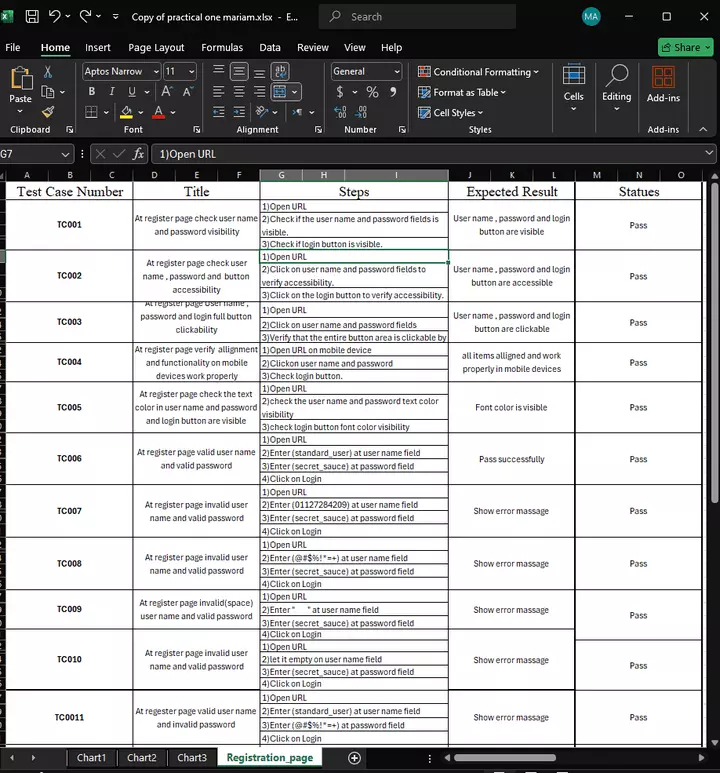Click the green Share button
Image resolution: width=720 pixels, height=773 pixels.
pyautogui.click(x=685, y=47)
